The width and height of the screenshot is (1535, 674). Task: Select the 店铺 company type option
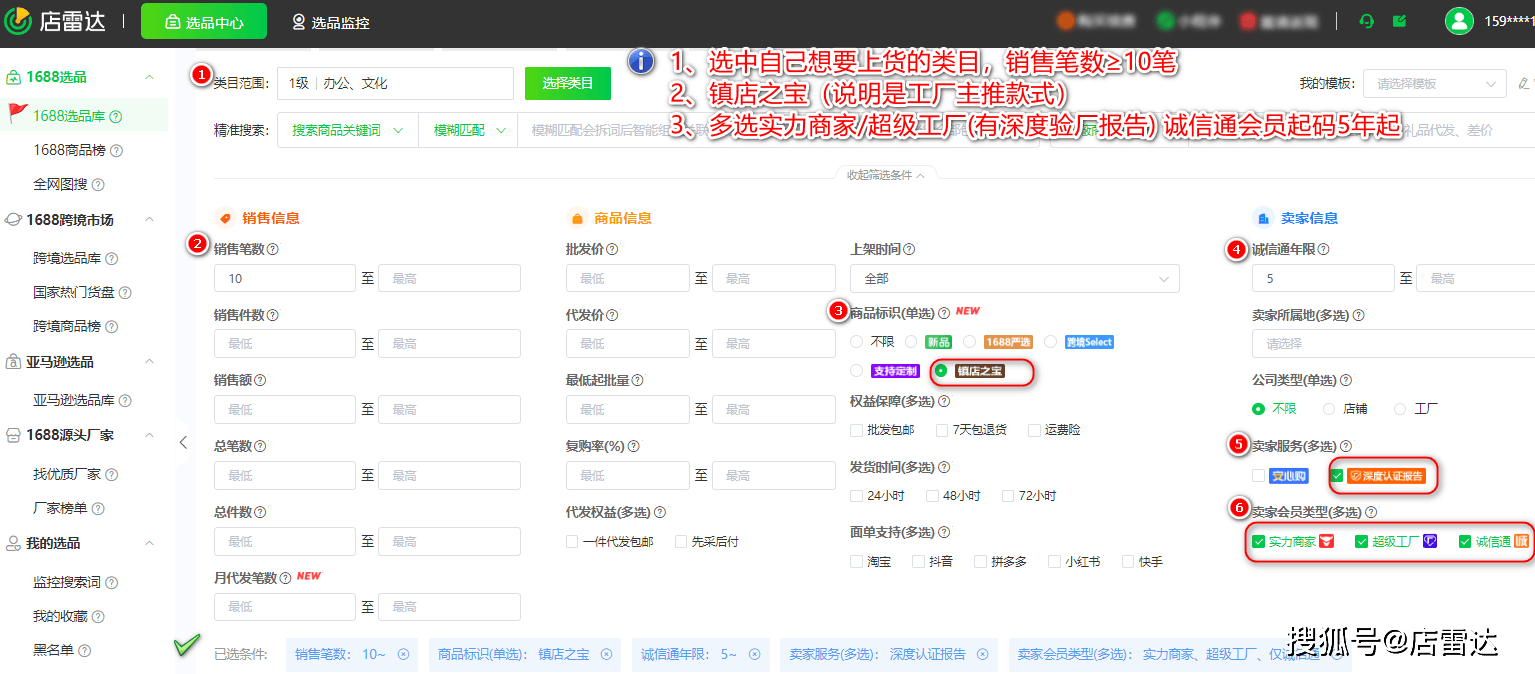pos(1329,409)
